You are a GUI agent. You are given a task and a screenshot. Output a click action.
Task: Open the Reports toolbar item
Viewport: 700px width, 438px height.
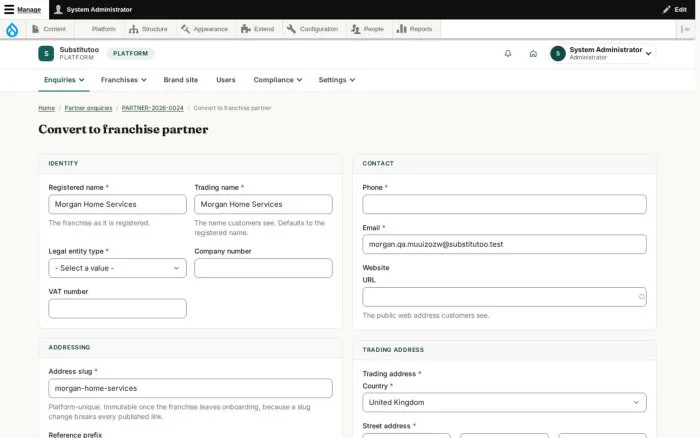coord(415,29)
